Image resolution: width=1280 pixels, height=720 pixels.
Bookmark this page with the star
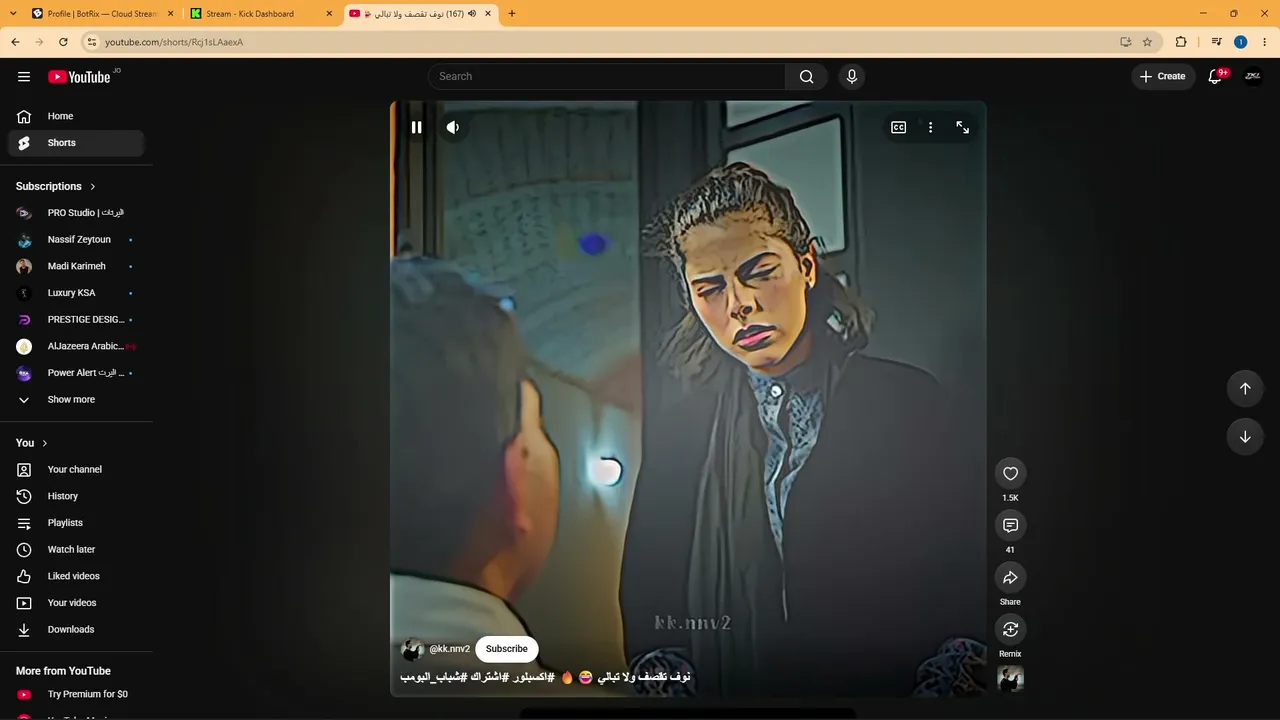(x=1147, y=42)
